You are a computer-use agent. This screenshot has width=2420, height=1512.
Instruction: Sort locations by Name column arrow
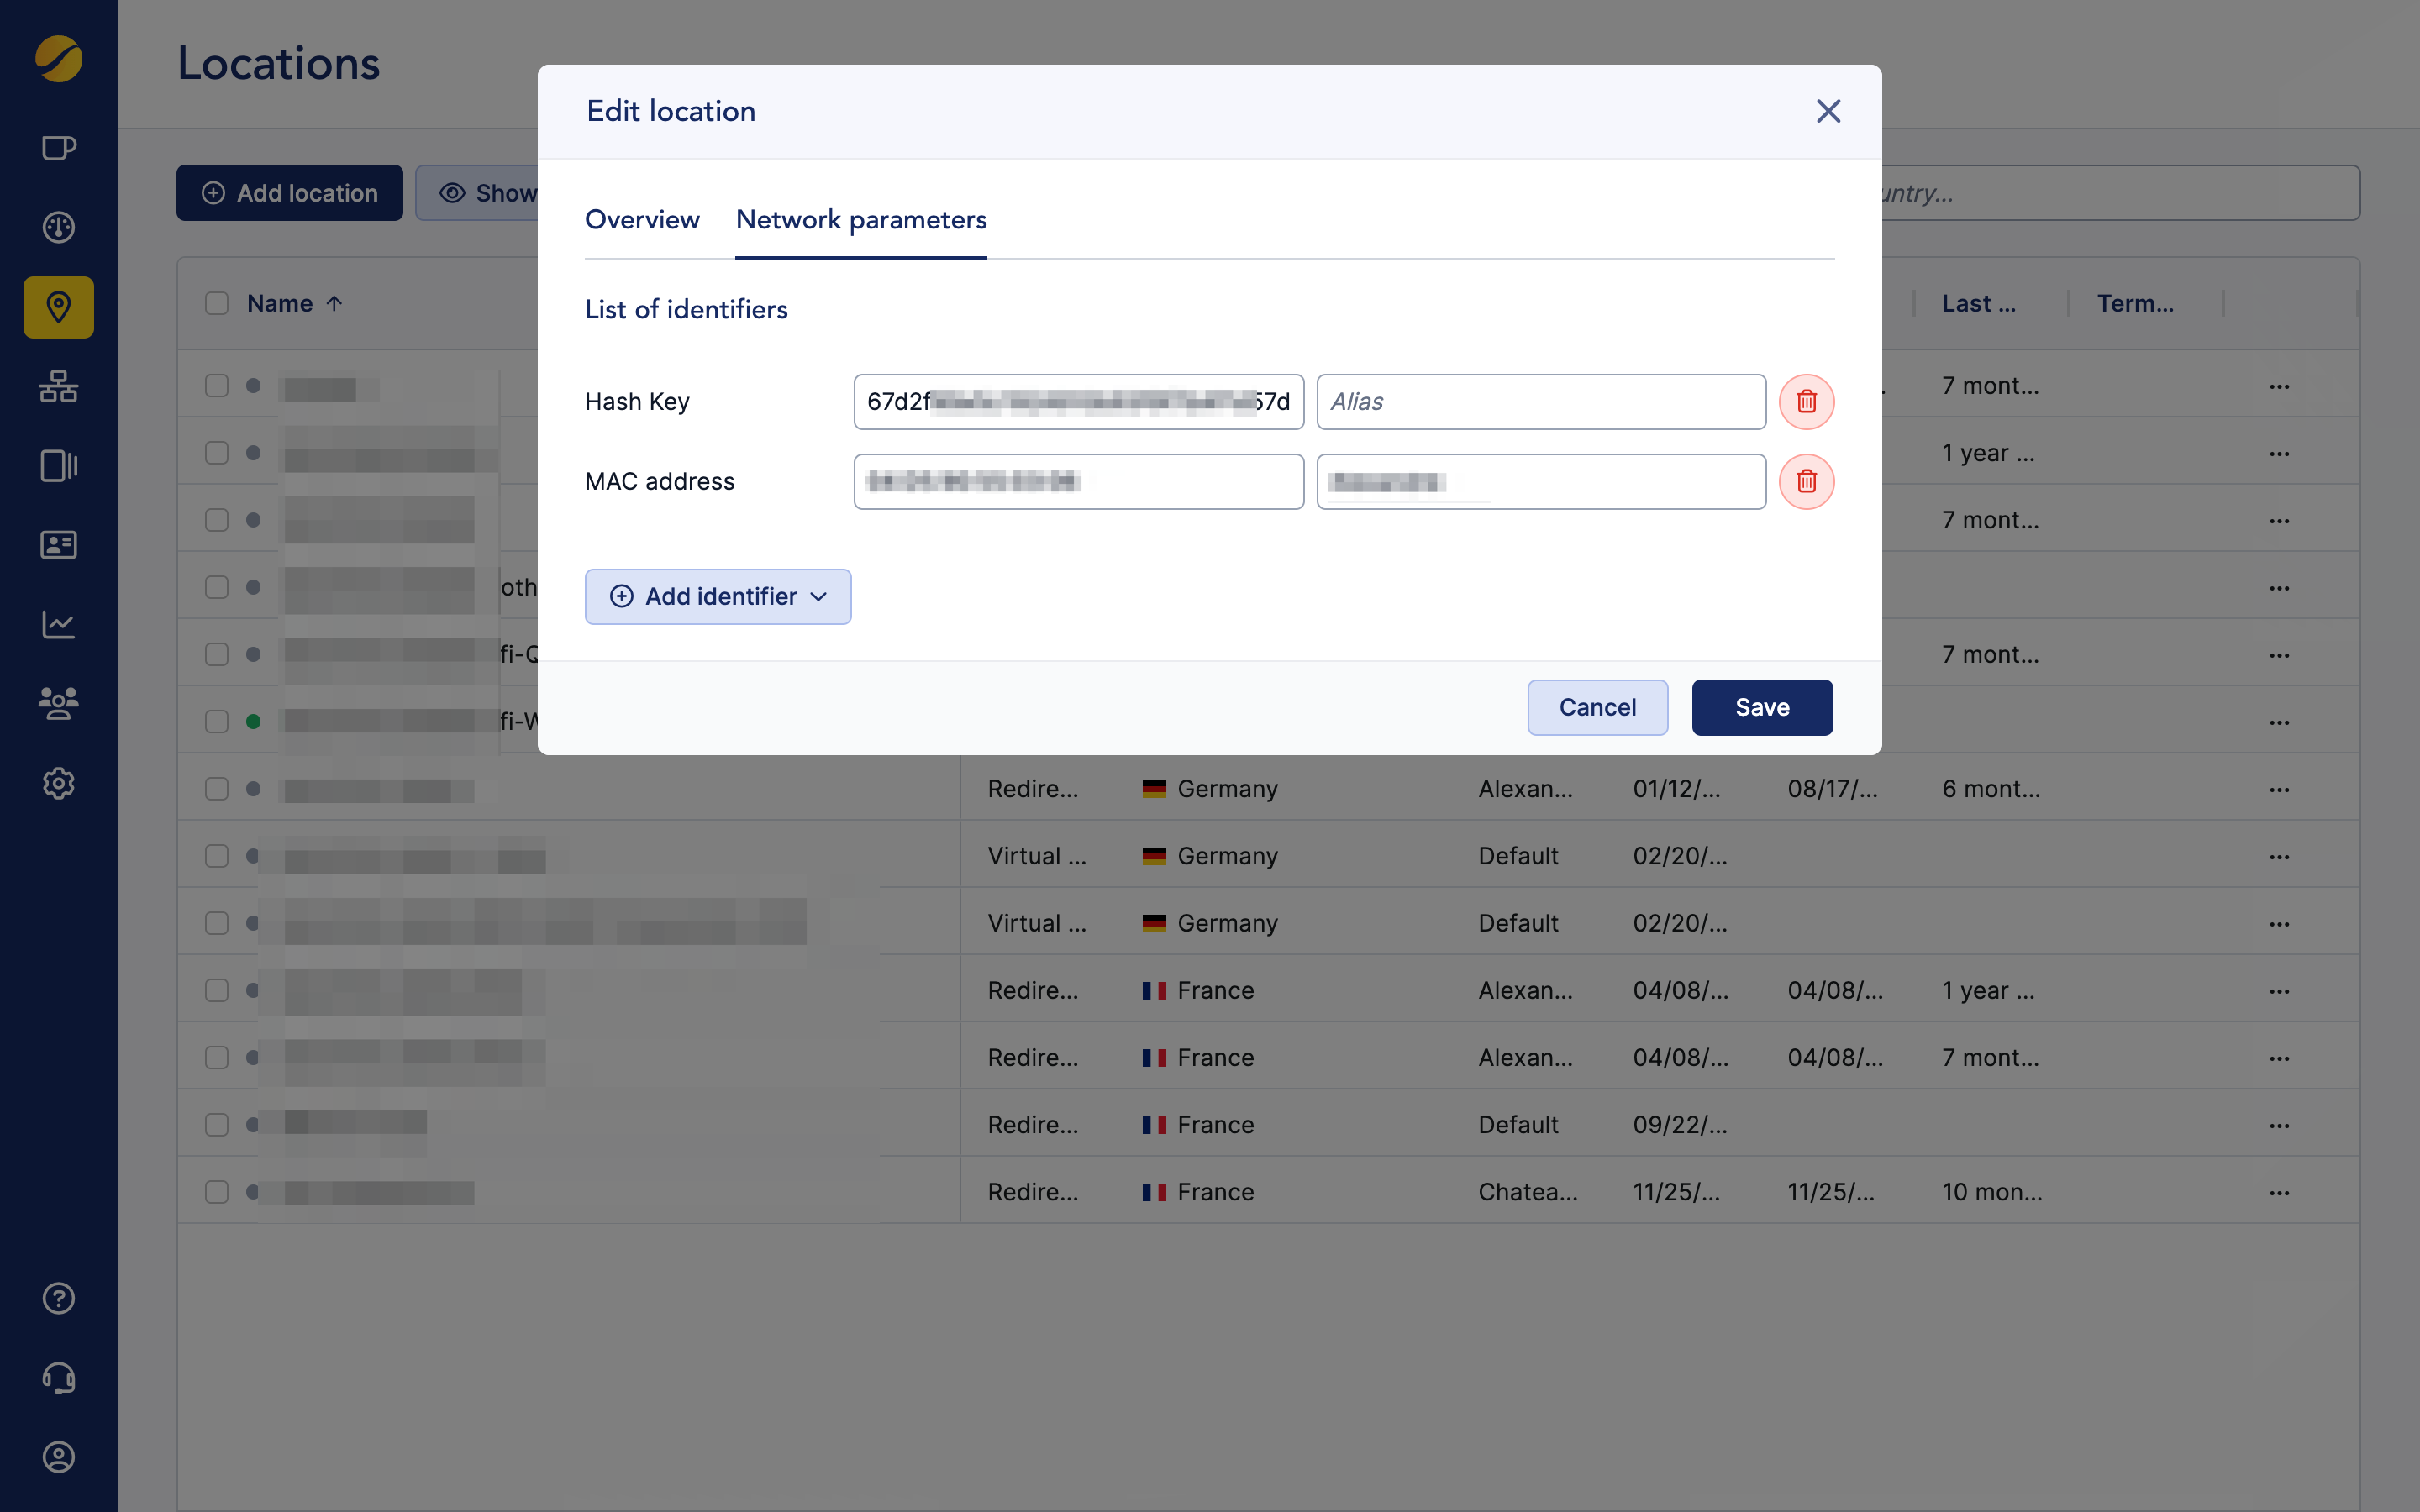(x=334, y=303)
